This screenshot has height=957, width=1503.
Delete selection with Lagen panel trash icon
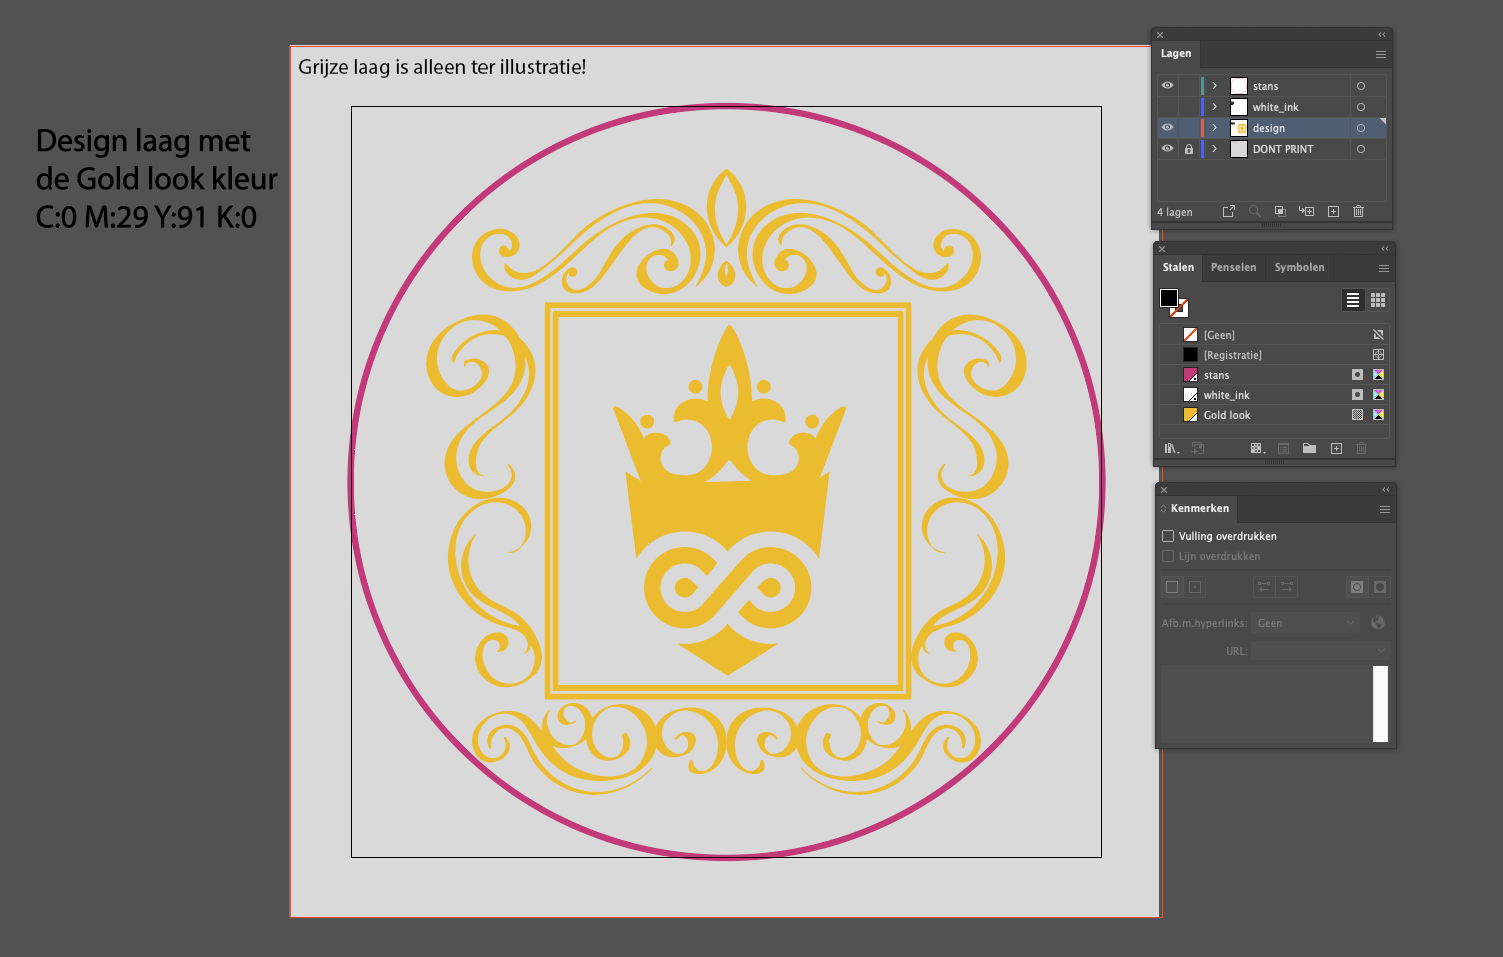point(1358,211)
